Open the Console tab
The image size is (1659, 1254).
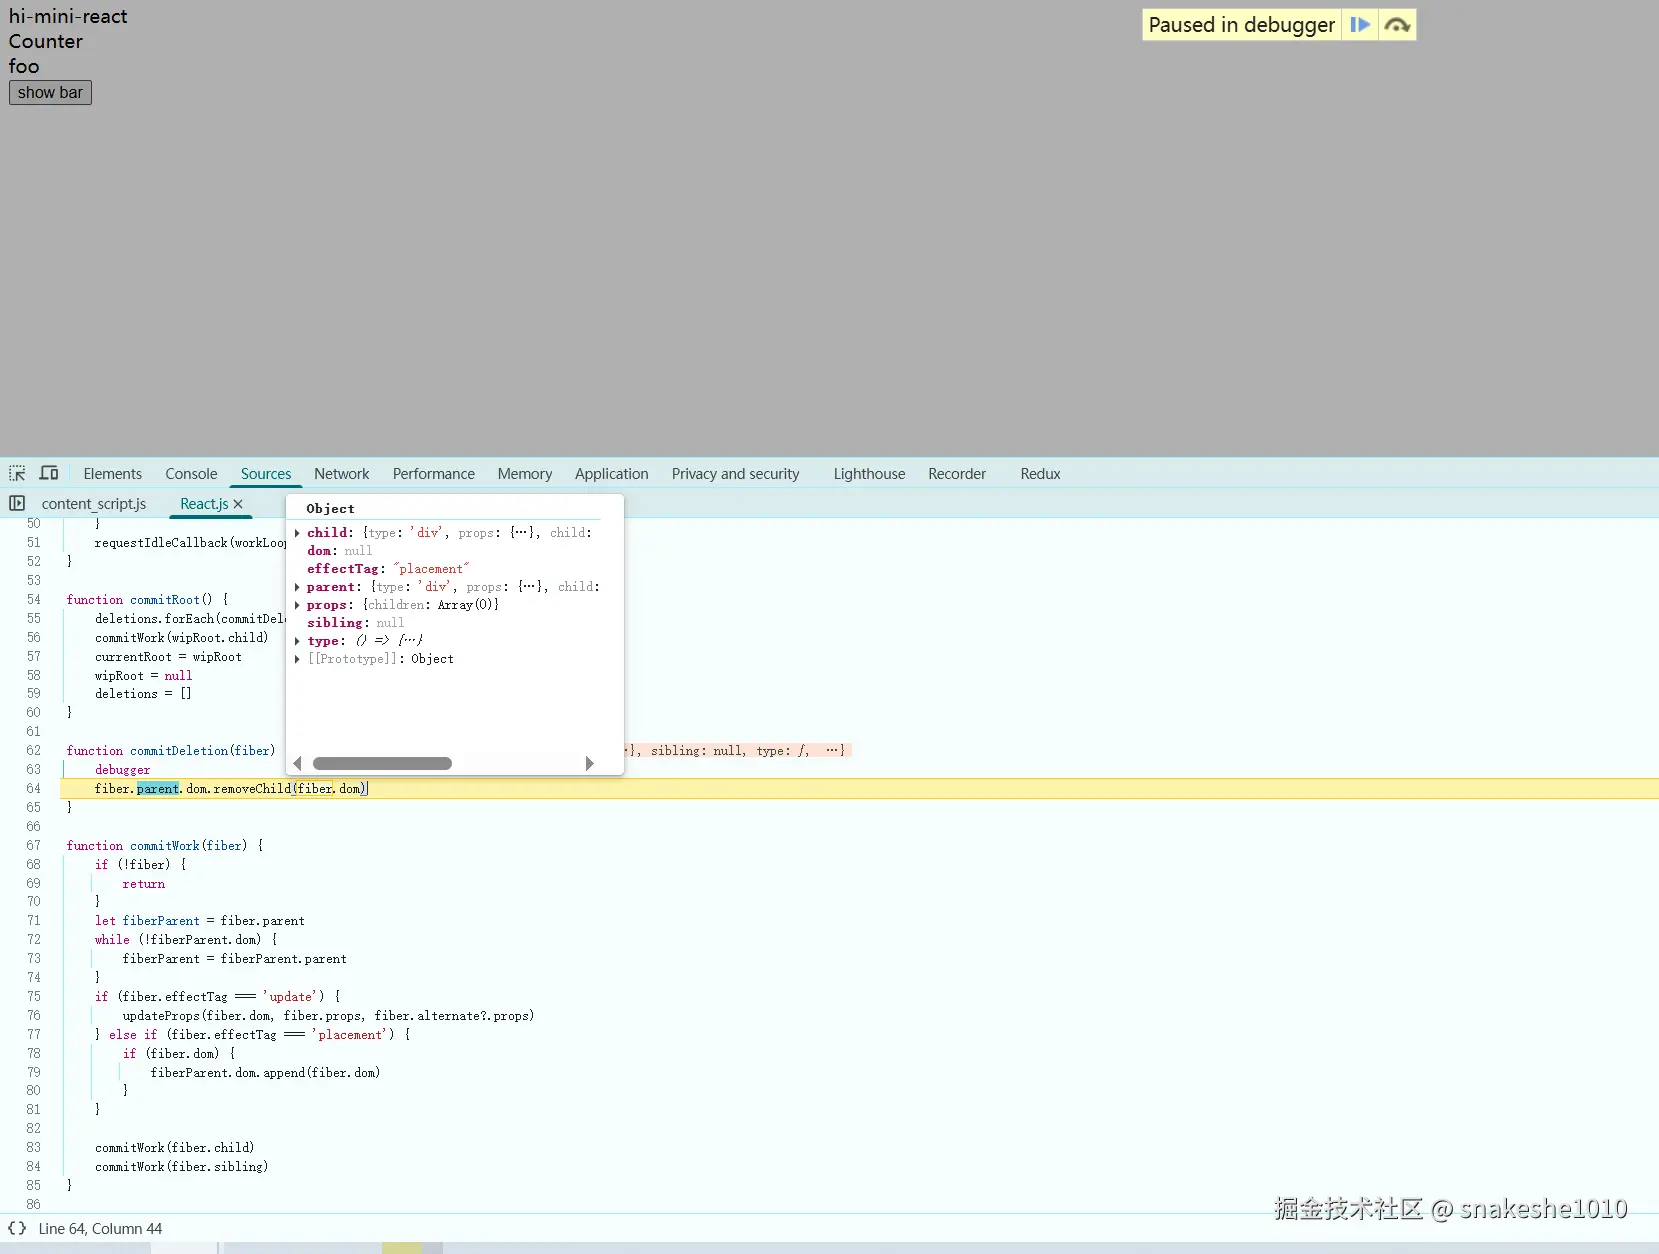click(x=191, y=474)
